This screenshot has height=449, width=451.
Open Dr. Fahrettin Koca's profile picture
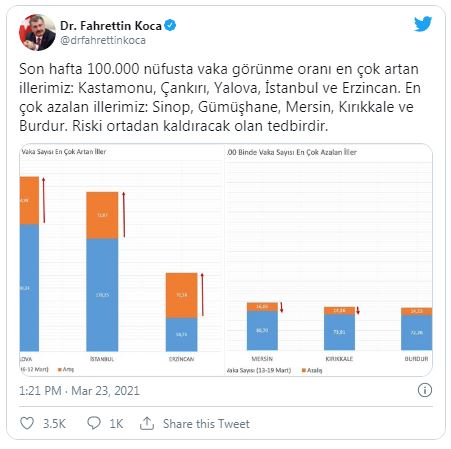point(37,32)
